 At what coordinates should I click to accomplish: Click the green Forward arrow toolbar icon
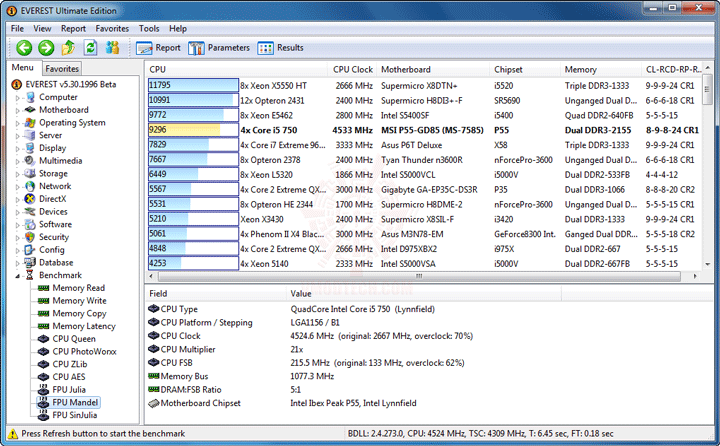(46, 47)
